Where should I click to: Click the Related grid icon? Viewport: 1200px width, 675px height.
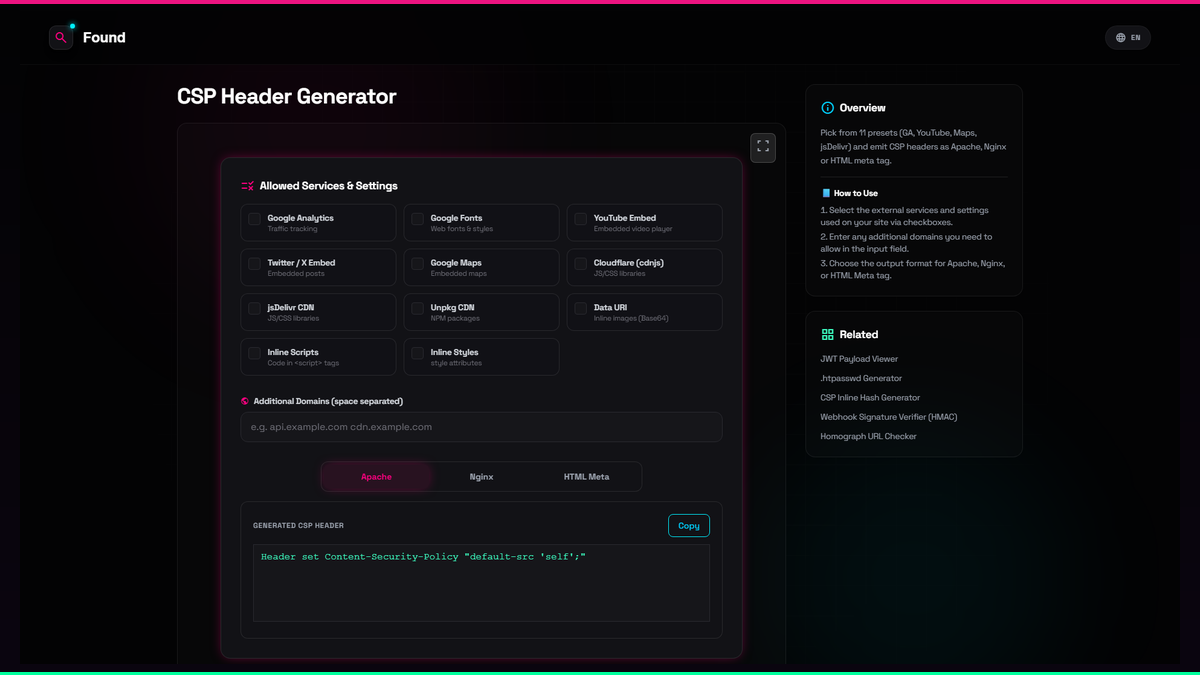pos(827,335)
